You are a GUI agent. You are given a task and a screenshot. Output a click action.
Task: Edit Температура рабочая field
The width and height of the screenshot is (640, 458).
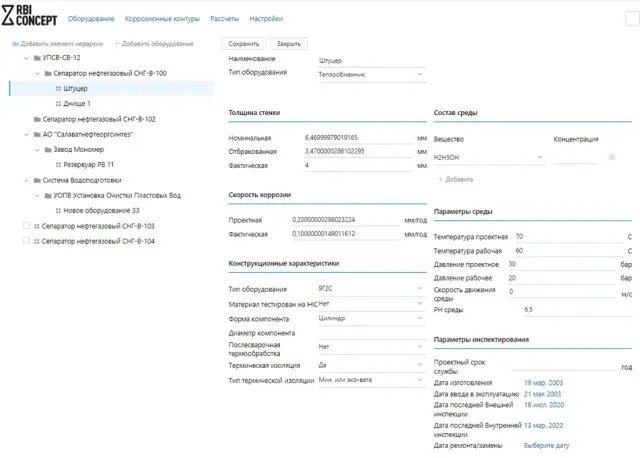point(569,251)
